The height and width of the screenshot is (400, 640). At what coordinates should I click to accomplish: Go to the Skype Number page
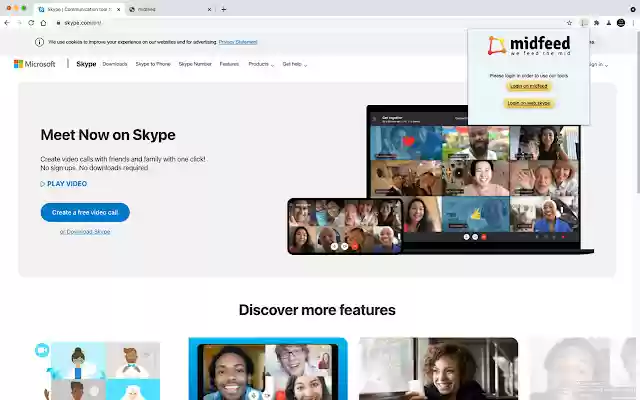coord(195,64)
